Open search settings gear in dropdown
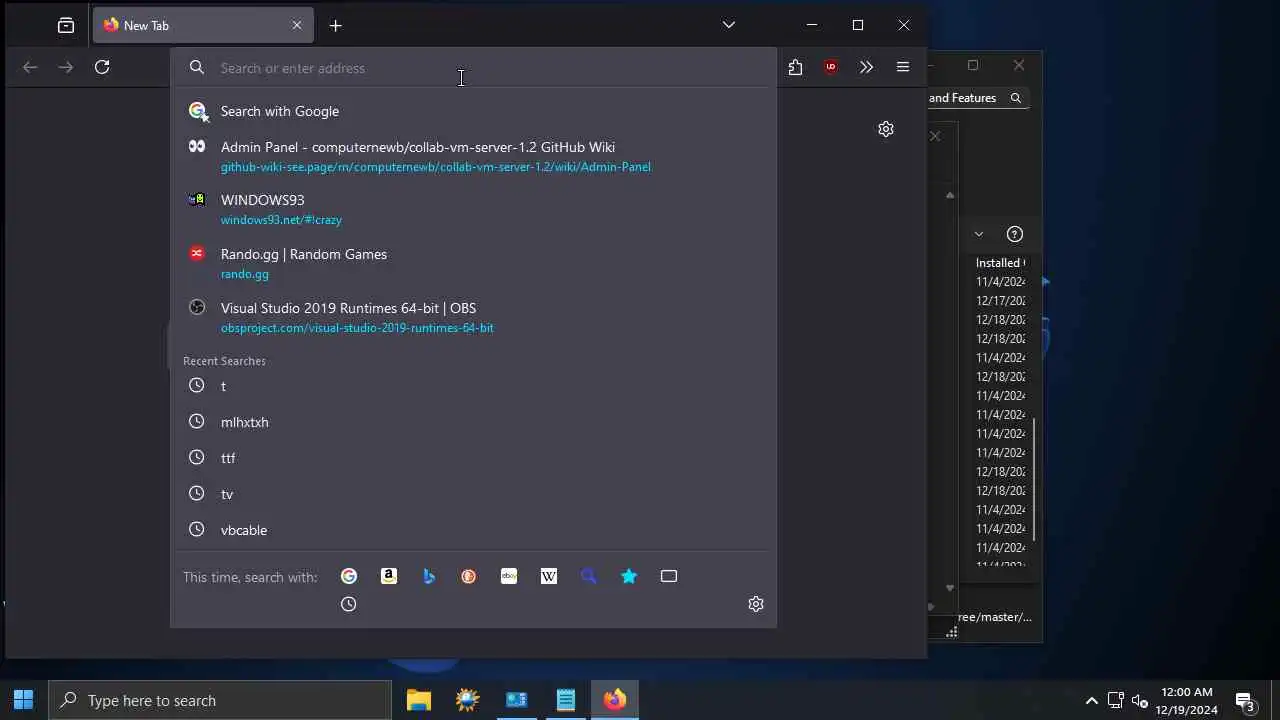Screen dimensions: 1280x720 [756, 604]
